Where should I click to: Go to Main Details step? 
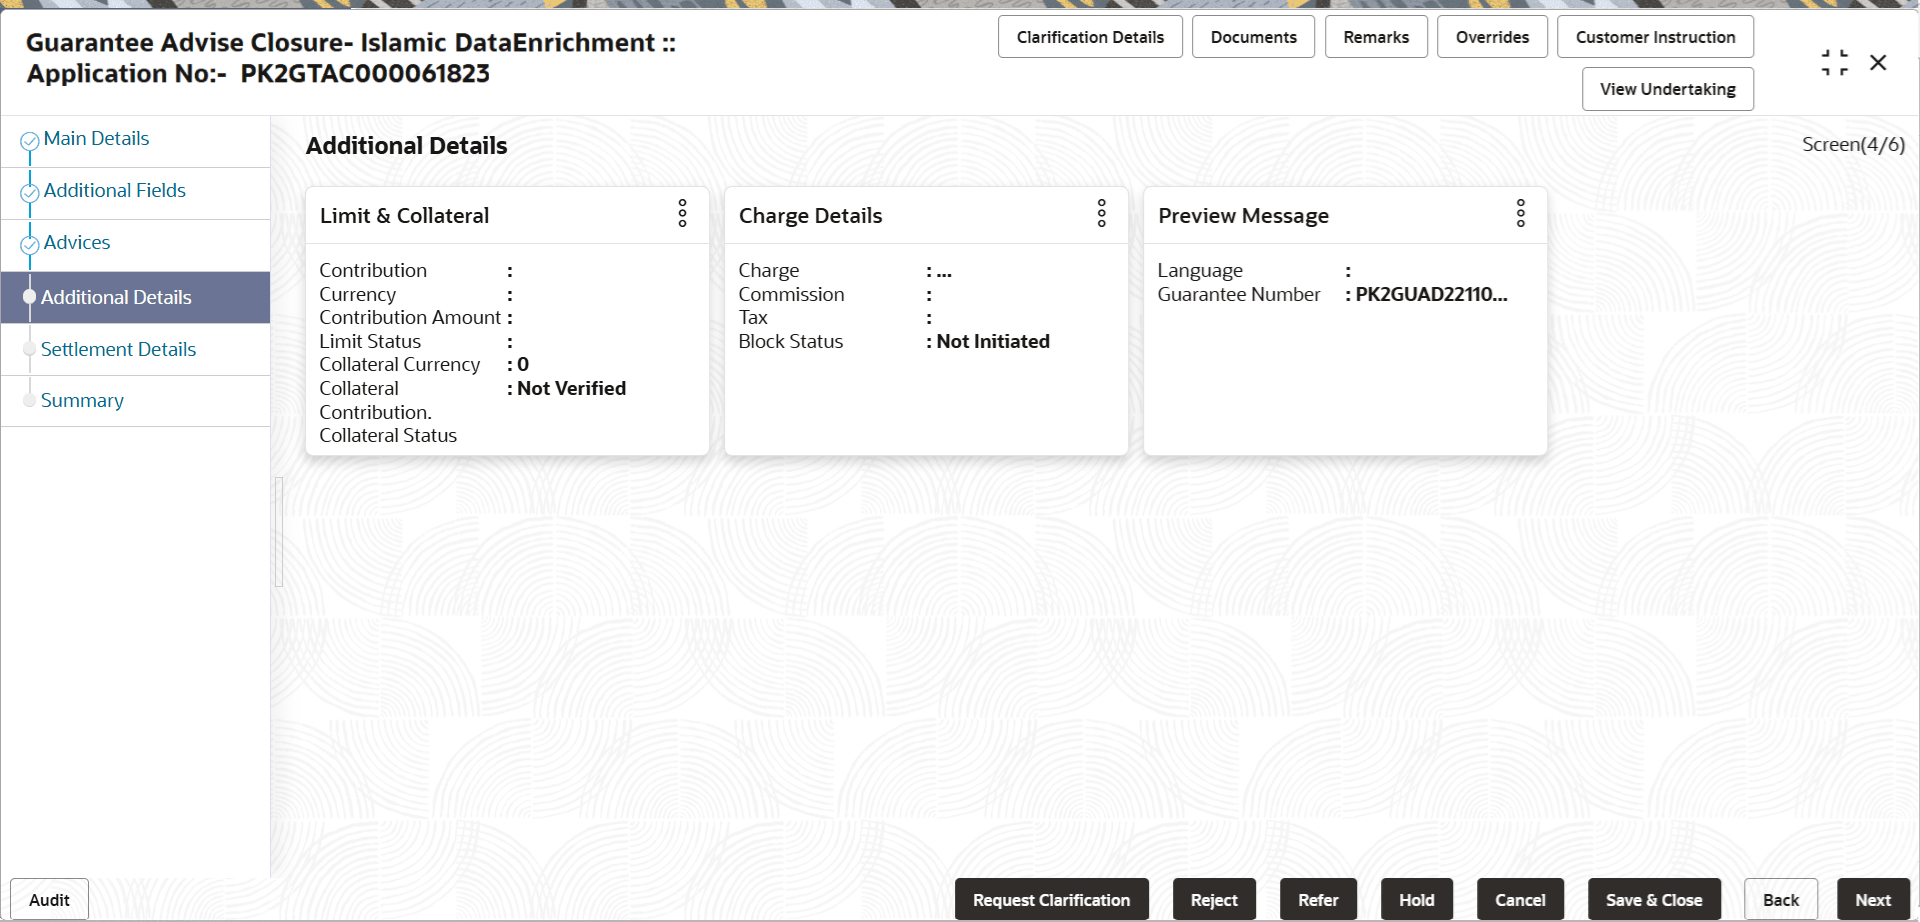coord(96,139)
